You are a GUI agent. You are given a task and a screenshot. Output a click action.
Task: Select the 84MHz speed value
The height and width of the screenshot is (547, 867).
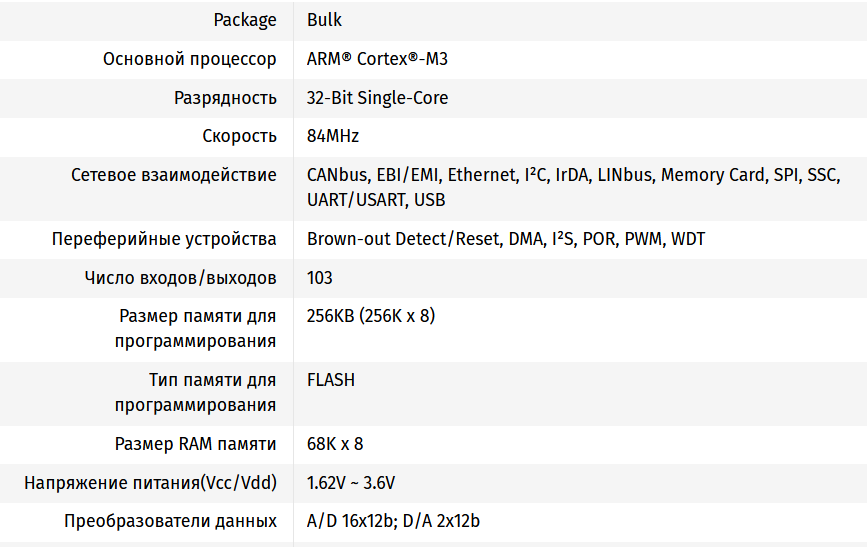[333, 136]
